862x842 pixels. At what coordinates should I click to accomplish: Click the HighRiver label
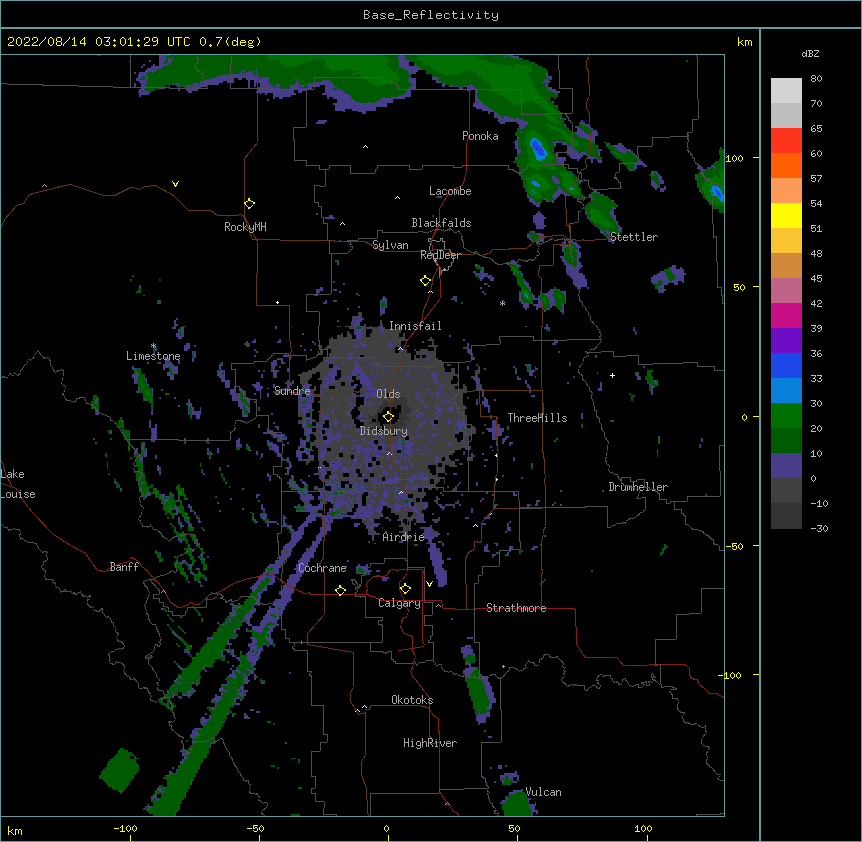coord(430,743)
